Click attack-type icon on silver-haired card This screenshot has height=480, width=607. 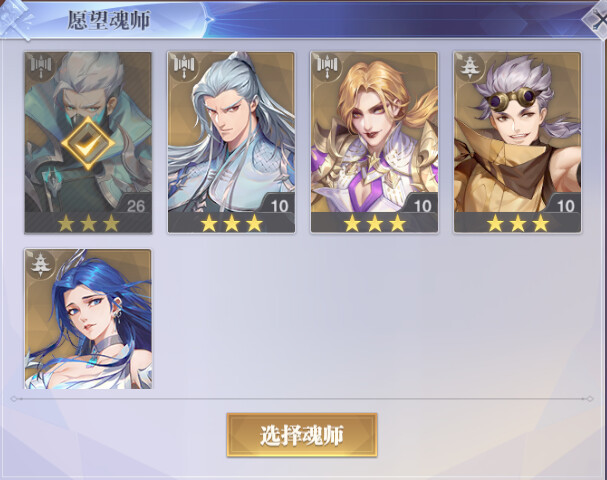(x=184, y=67)
